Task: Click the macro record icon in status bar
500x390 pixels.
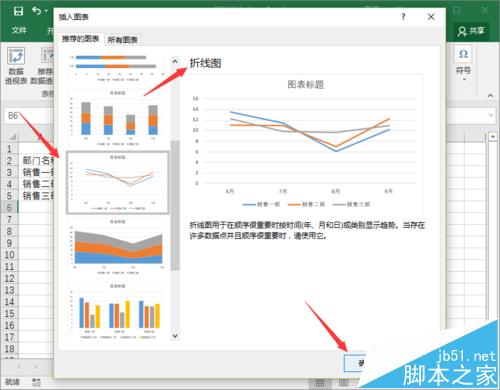Action: 36,382
